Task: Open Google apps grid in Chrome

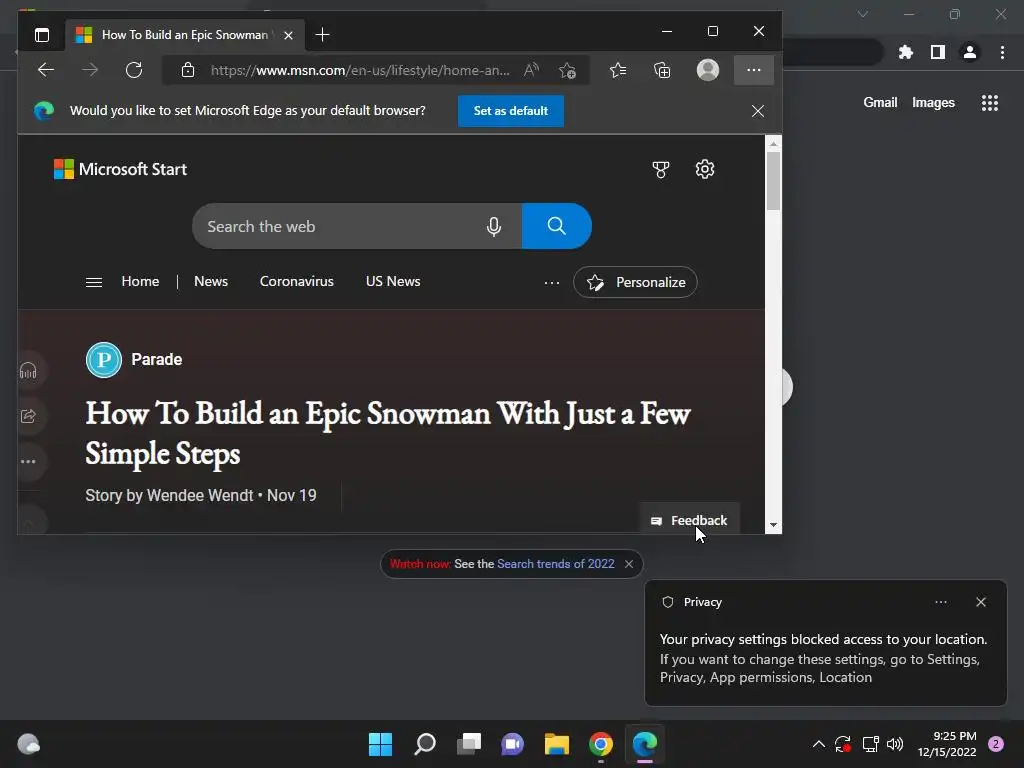Action: [990, 103]
